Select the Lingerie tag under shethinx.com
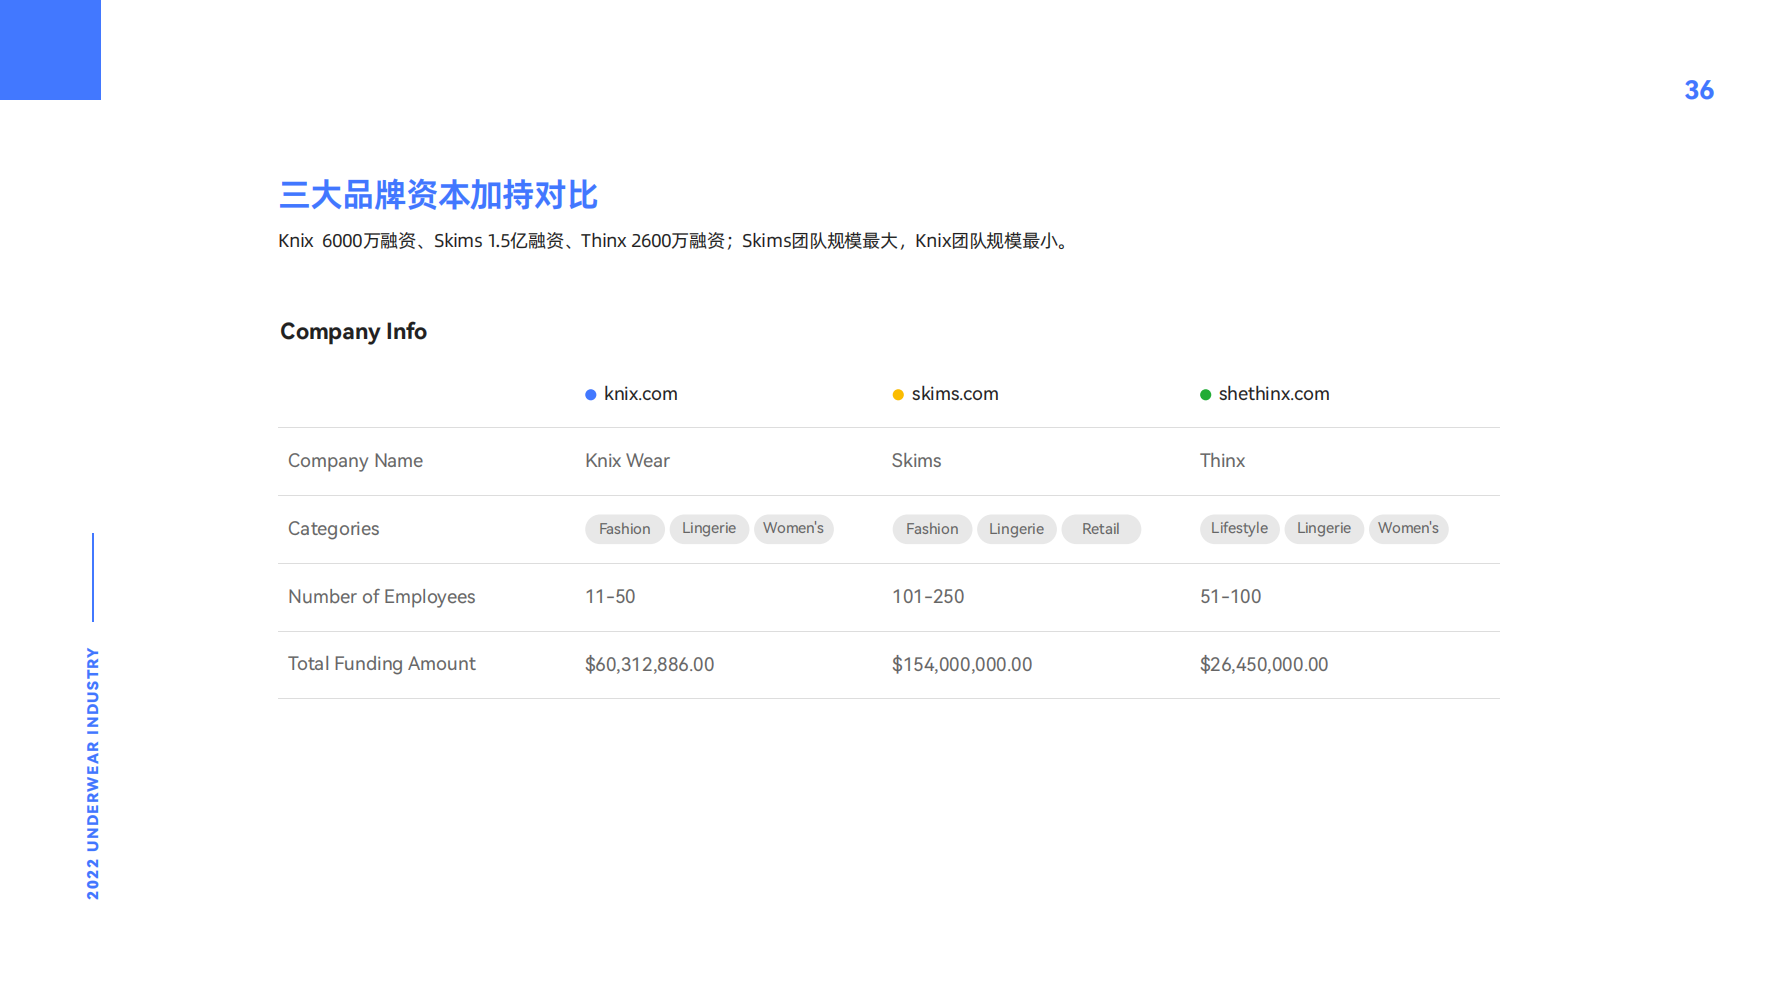The width and height of the screenshot is (1778, 1000). tap(1324, 529)
